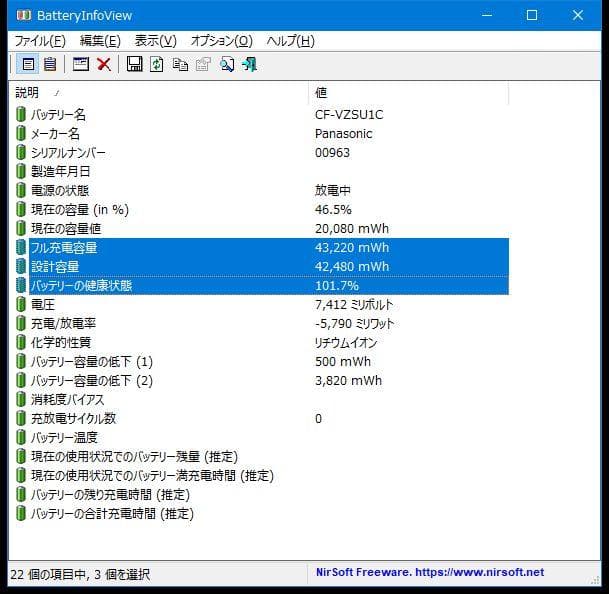Click battery icon beside 設計容量
The width and height of the screenshot is (609, 594).
21,267
